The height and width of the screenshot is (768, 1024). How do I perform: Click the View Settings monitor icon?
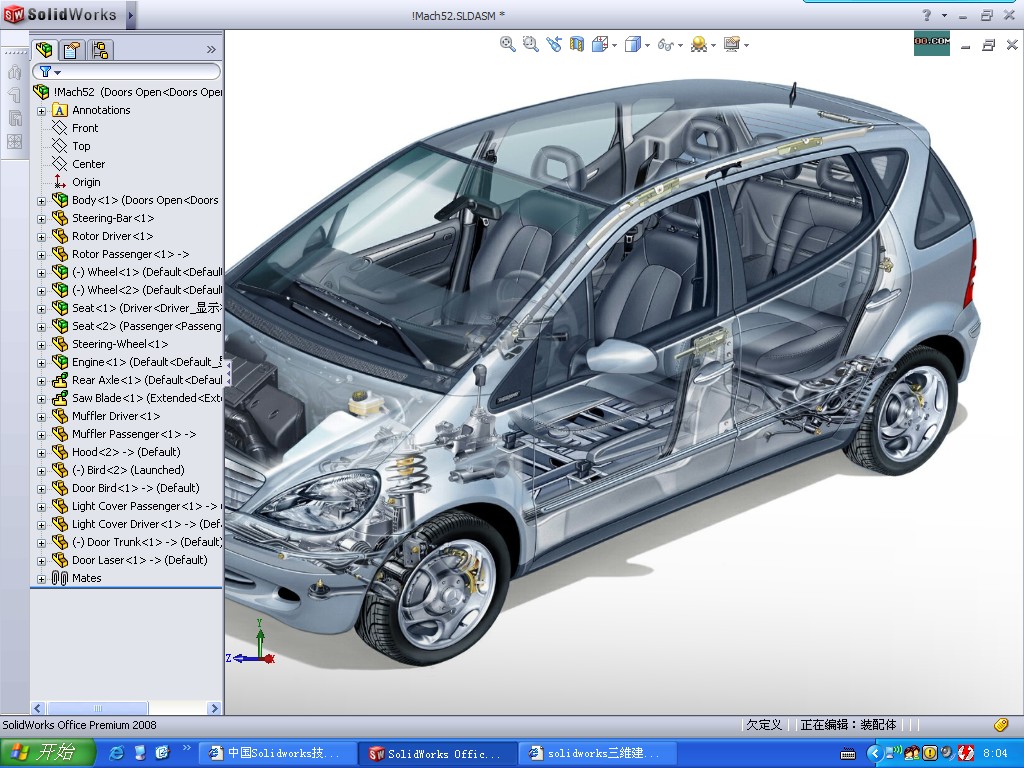pyautogui.click(x=732, y=44)
